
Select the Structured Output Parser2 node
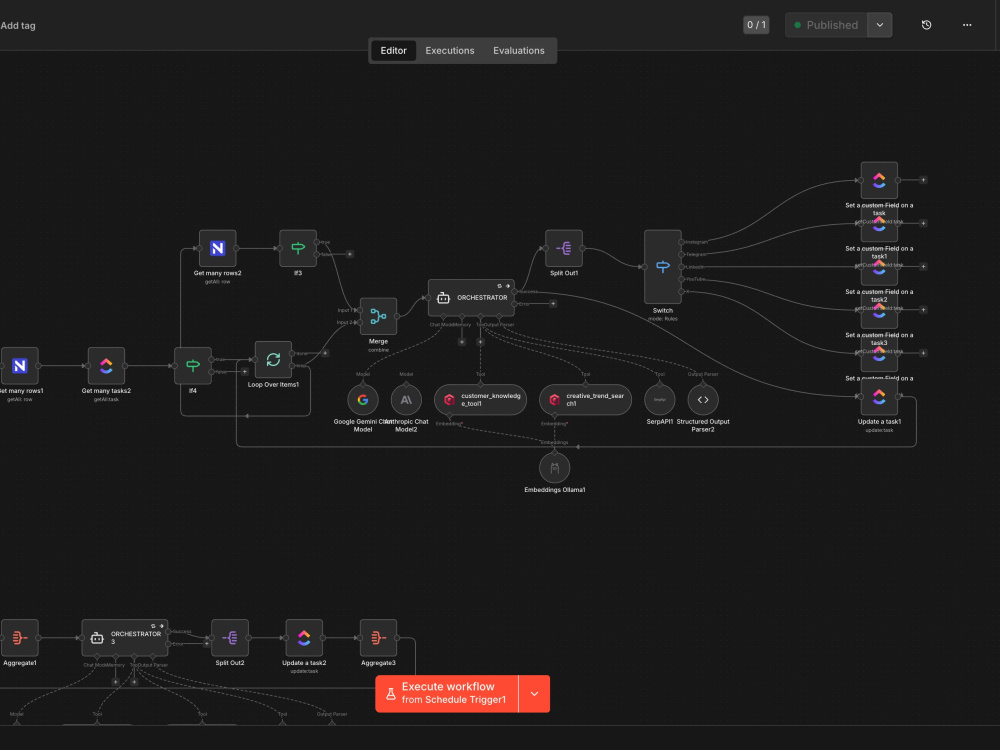pyautogui.click(x=703, y=400)
